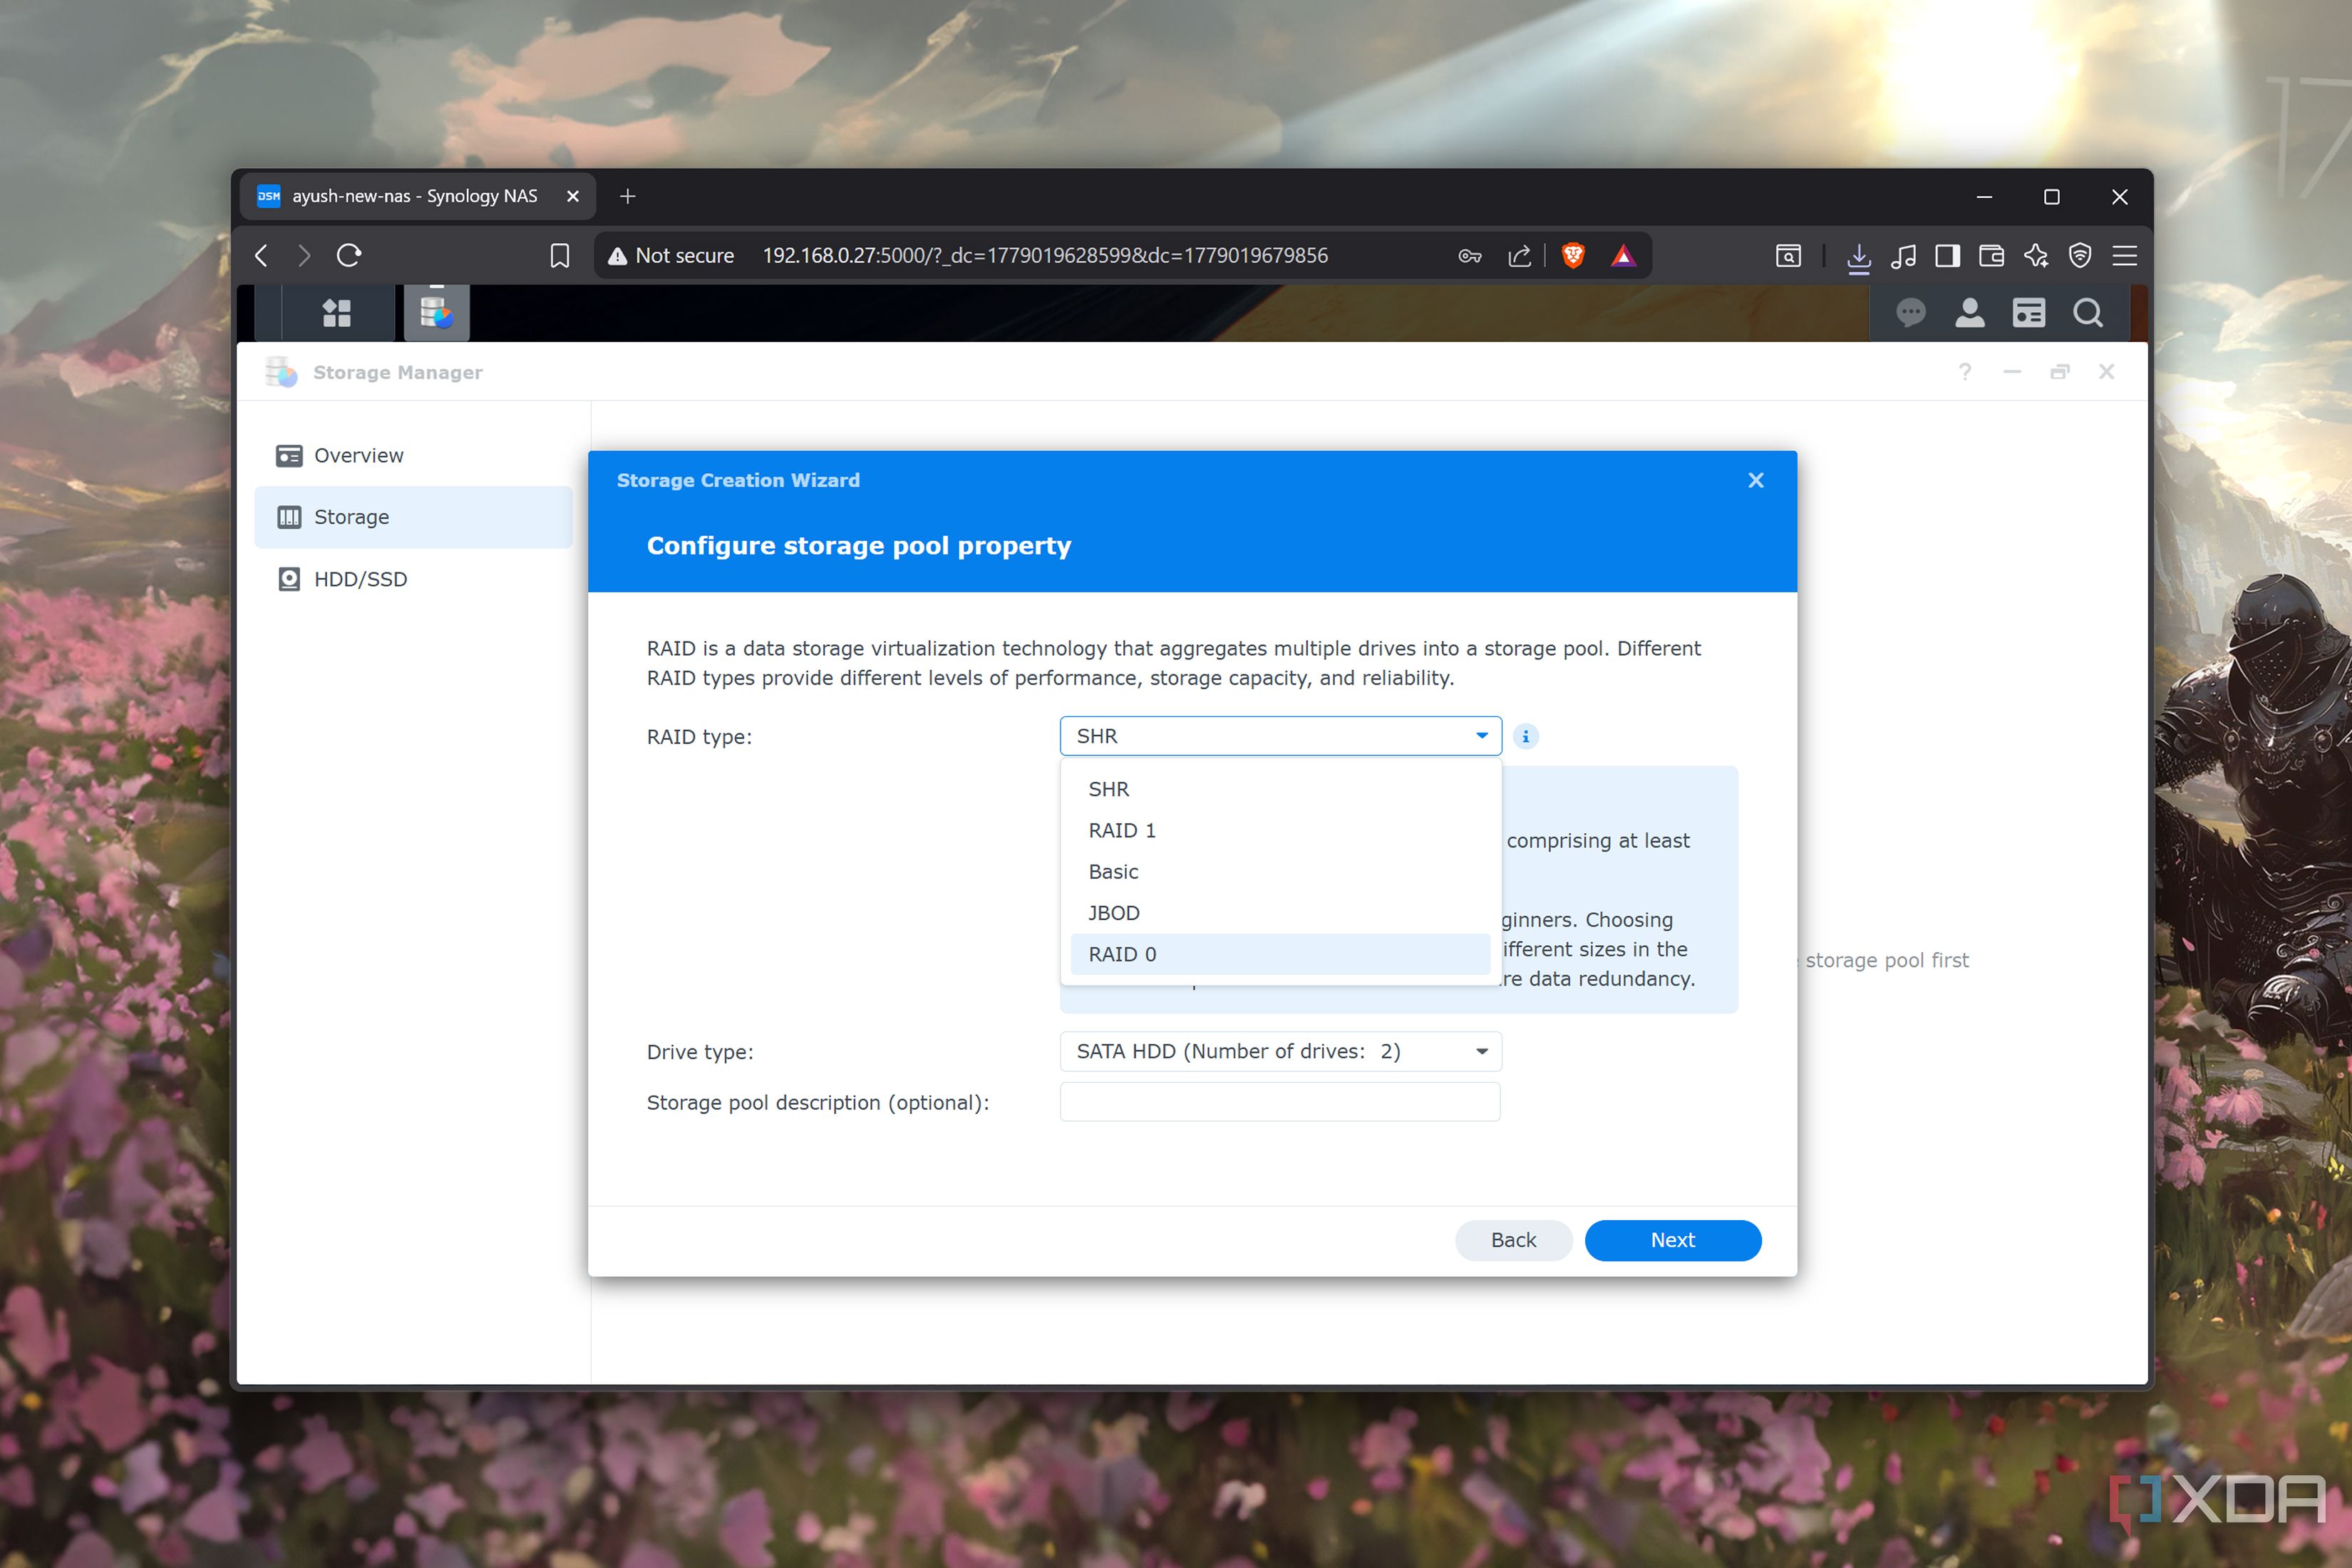Toggle the browser sidebar panel icon
The width and height of the screenshot is (2352, 1568).
[1948, 256]
